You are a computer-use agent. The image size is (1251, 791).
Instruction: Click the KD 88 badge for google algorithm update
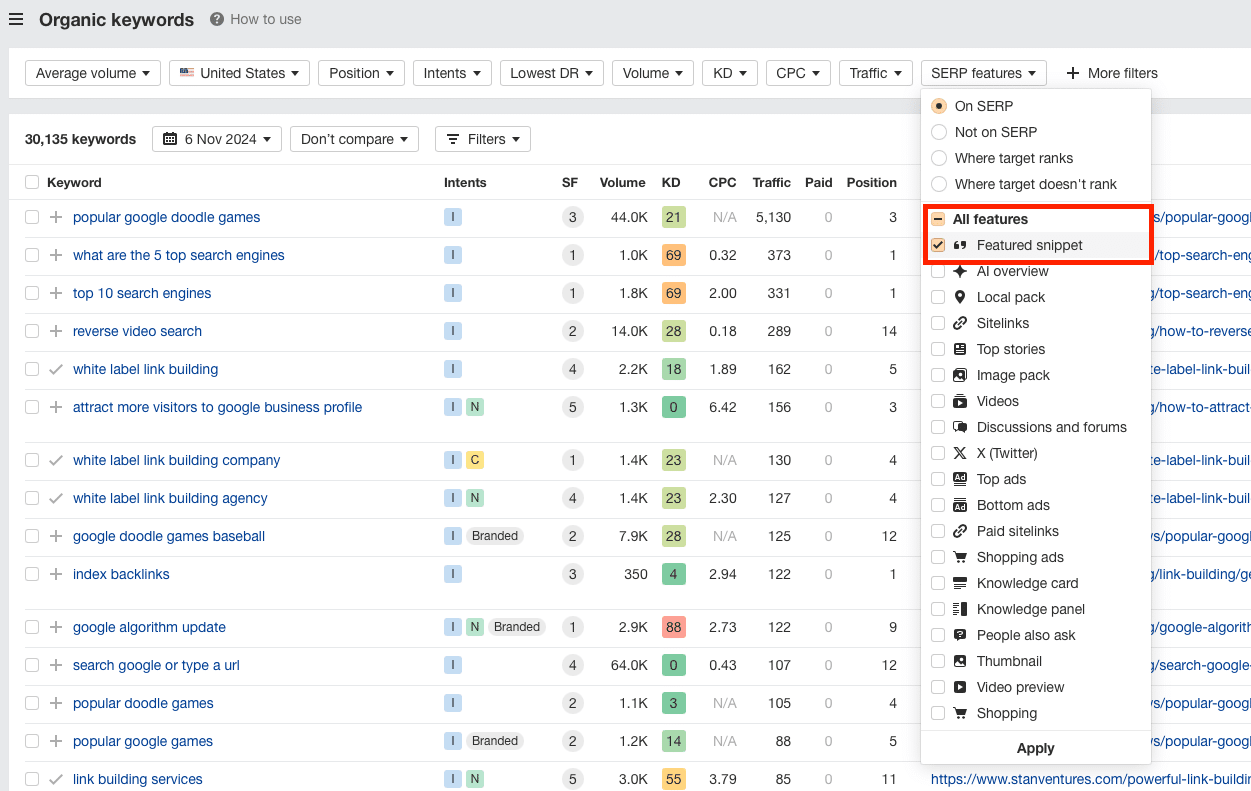[x=673, y=627]
